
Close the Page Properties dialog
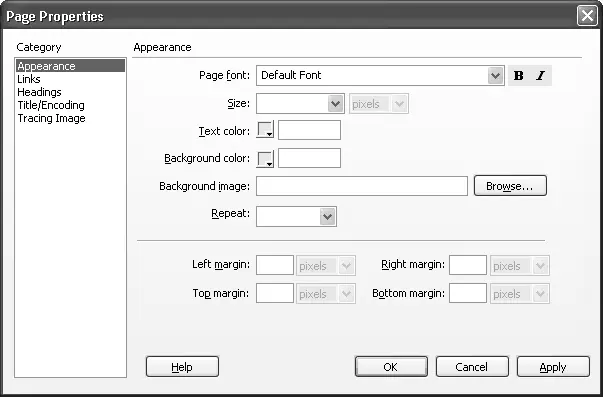coord(587,16)
